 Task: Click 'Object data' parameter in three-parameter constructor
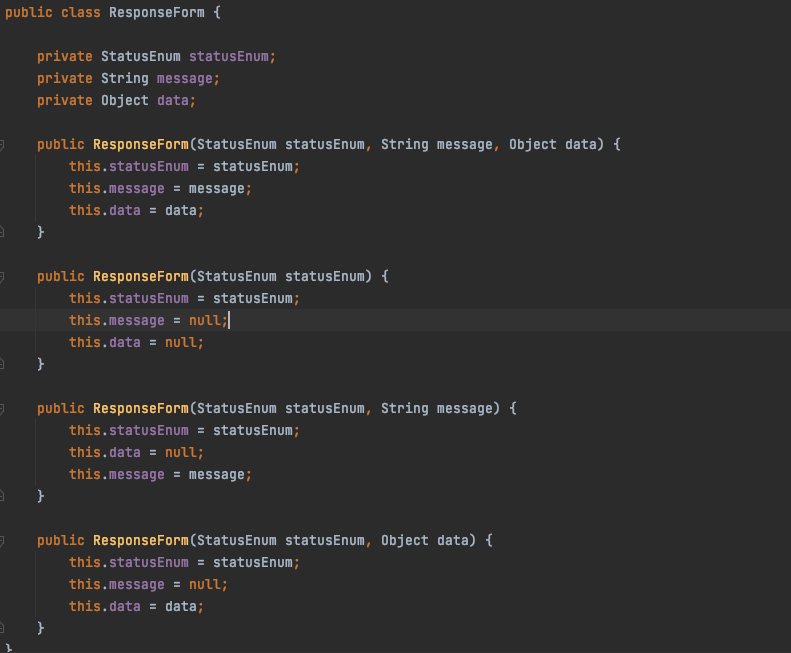(553, 144)
